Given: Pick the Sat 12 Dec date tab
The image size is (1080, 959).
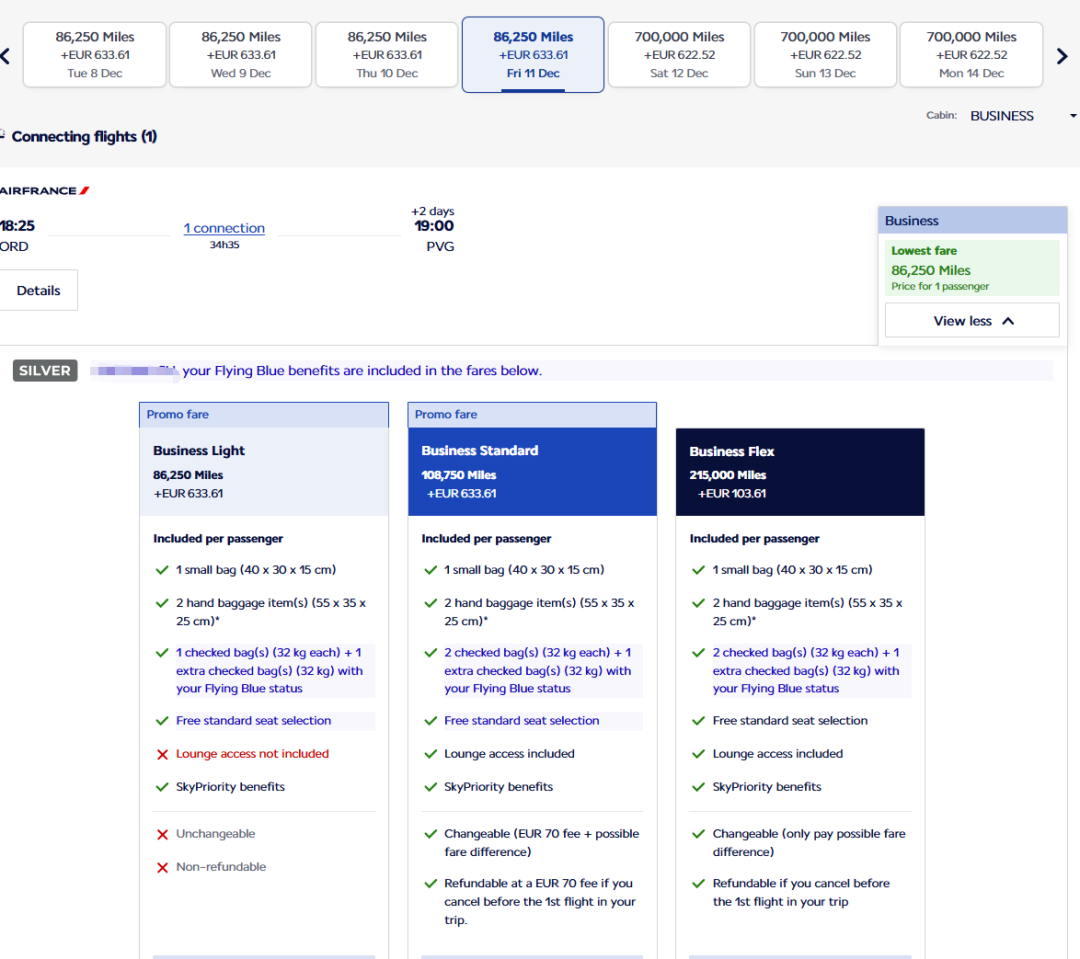Looking at the screenshot, I should (679, 54).
